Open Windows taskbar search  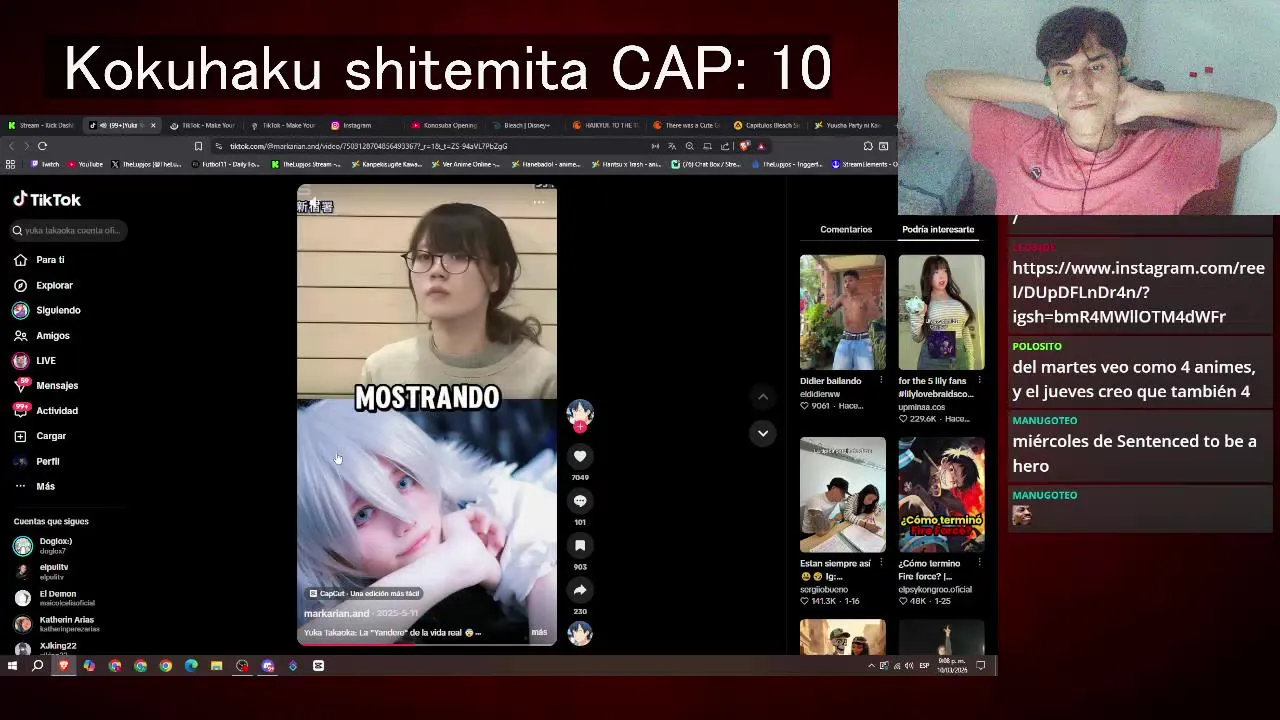38,666
